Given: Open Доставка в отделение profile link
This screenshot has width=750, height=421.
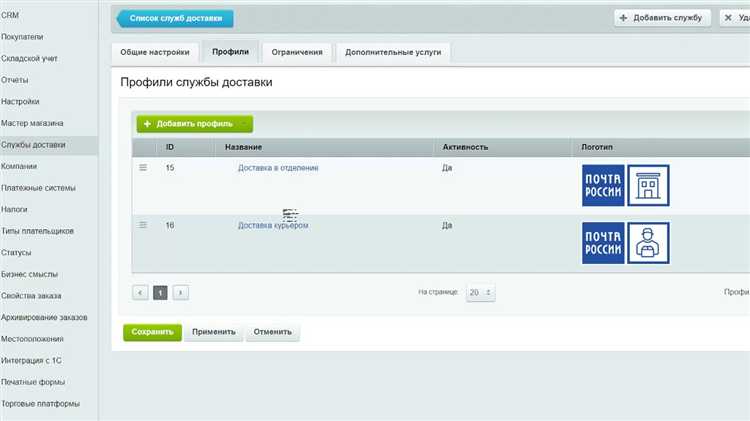Looking at the screenshot, I should [x=278, y=168].
